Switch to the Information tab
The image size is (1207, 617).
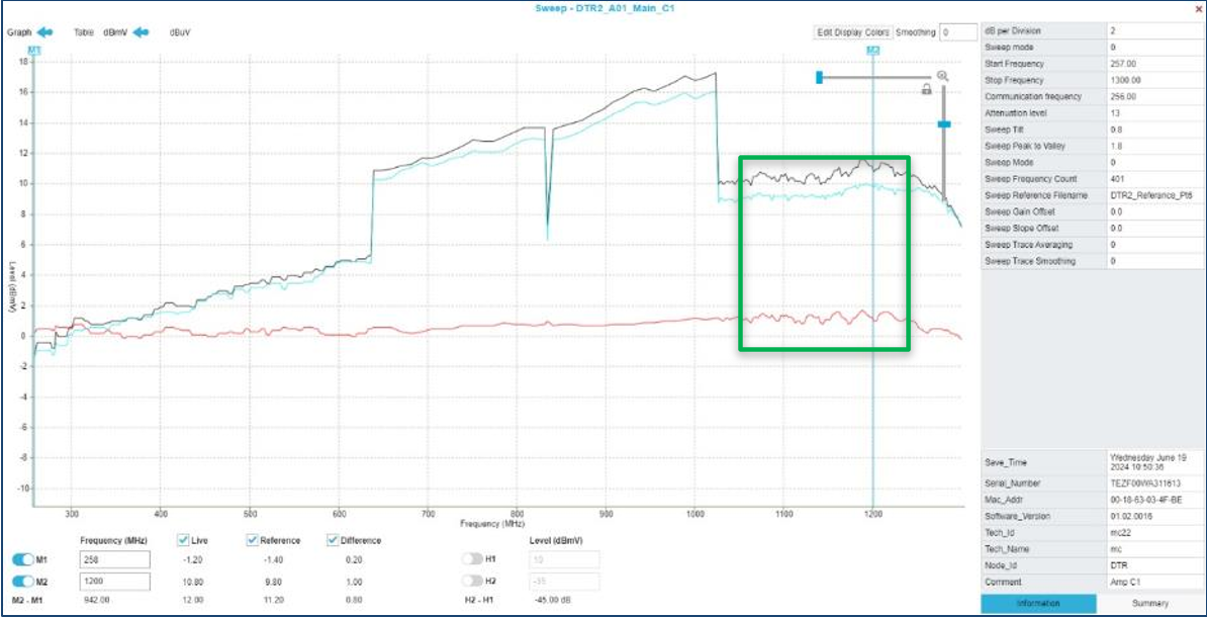click(x=1038, y=603)
